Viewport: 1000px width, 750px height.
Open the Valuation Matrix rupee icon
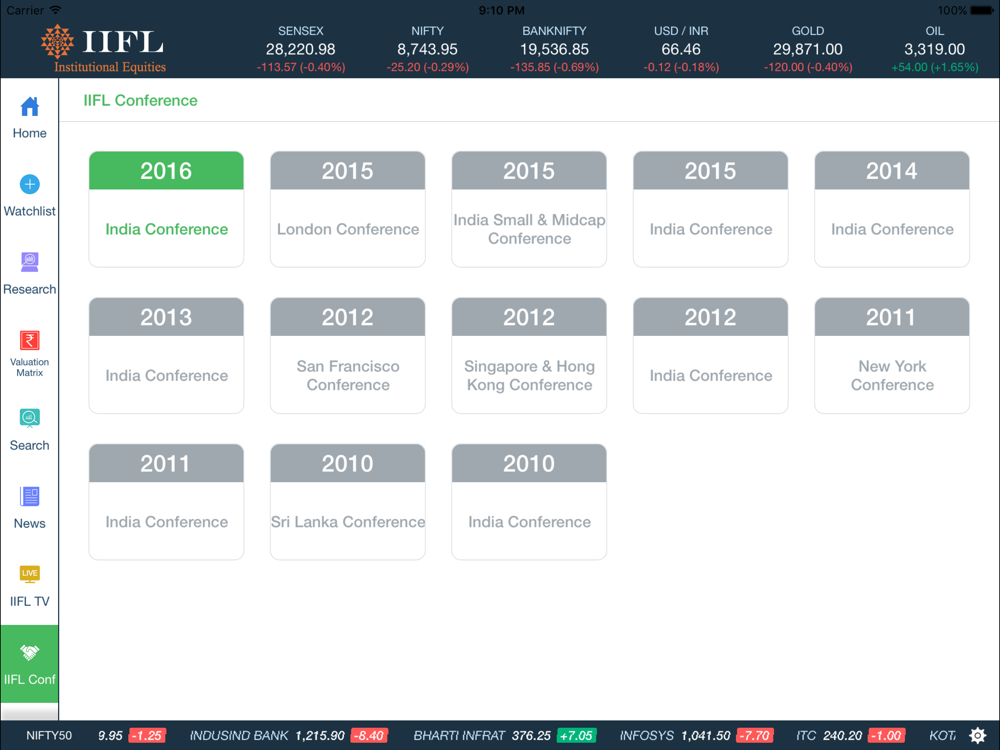coord(29,341)
